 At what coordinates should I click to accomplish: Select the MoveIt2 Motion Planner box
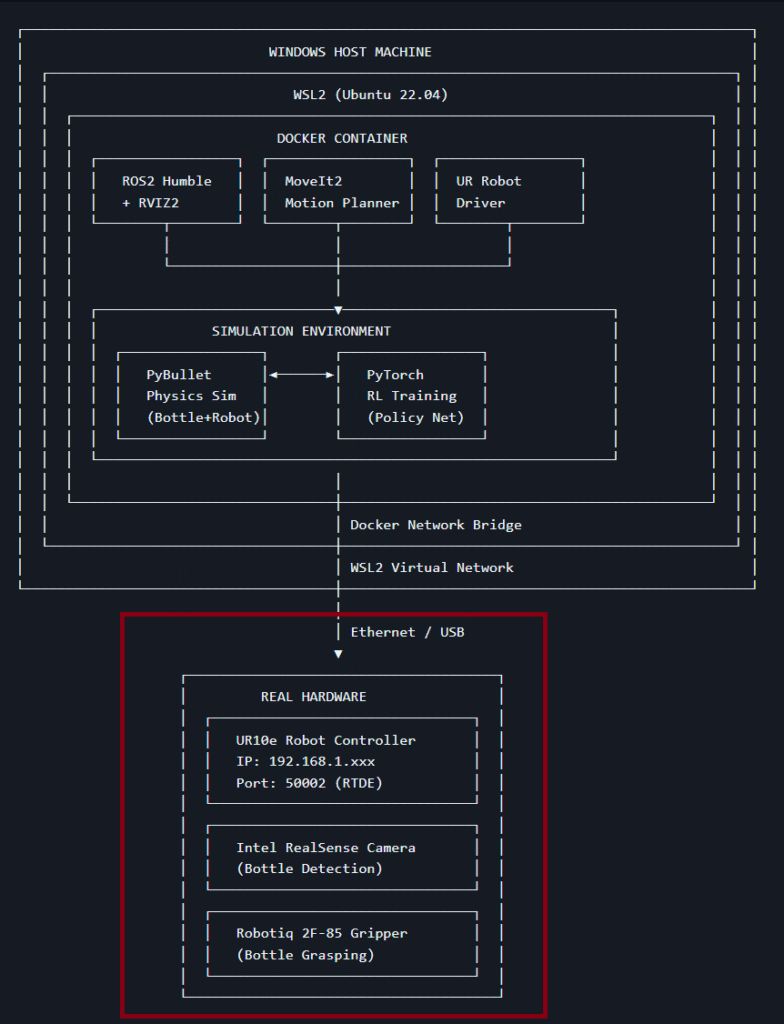338,192
